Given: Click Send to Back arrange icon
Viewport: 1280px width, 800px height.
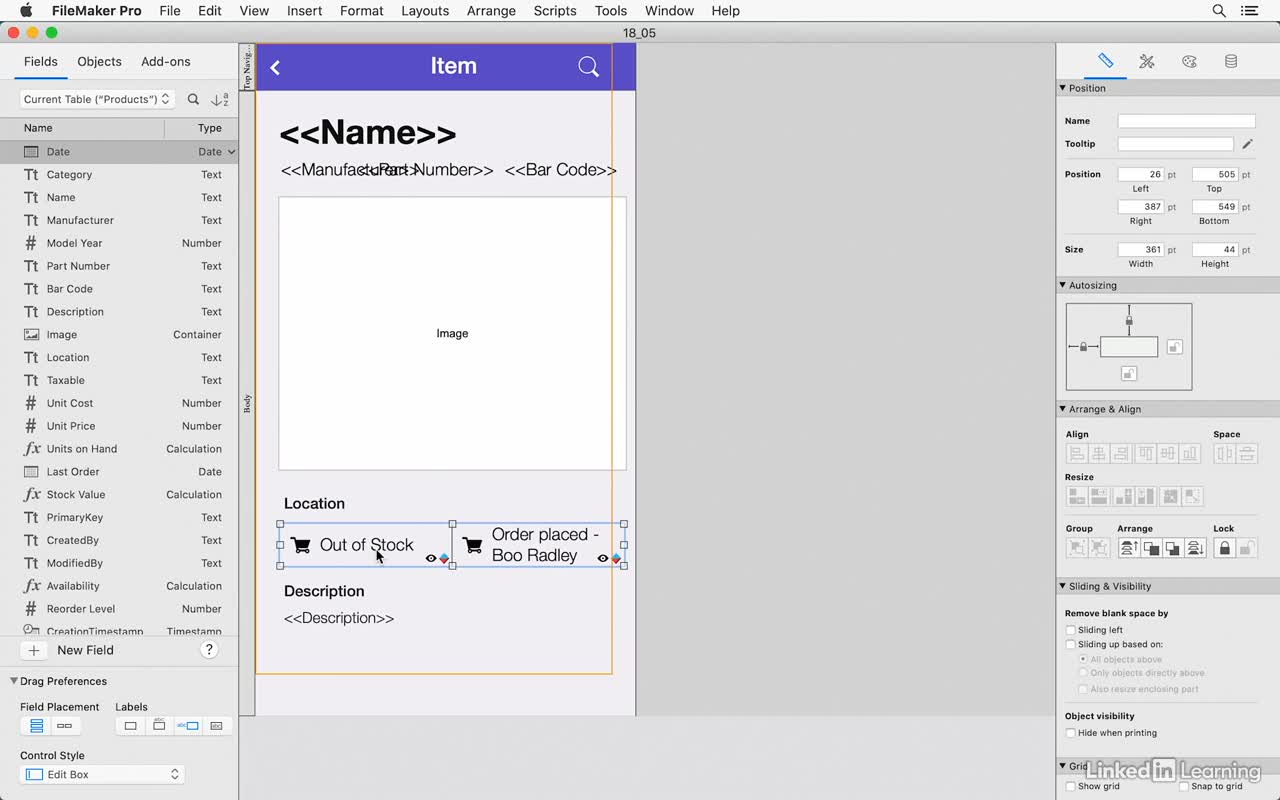Looking at the screenshot, I should click(x=1195, y=548).
